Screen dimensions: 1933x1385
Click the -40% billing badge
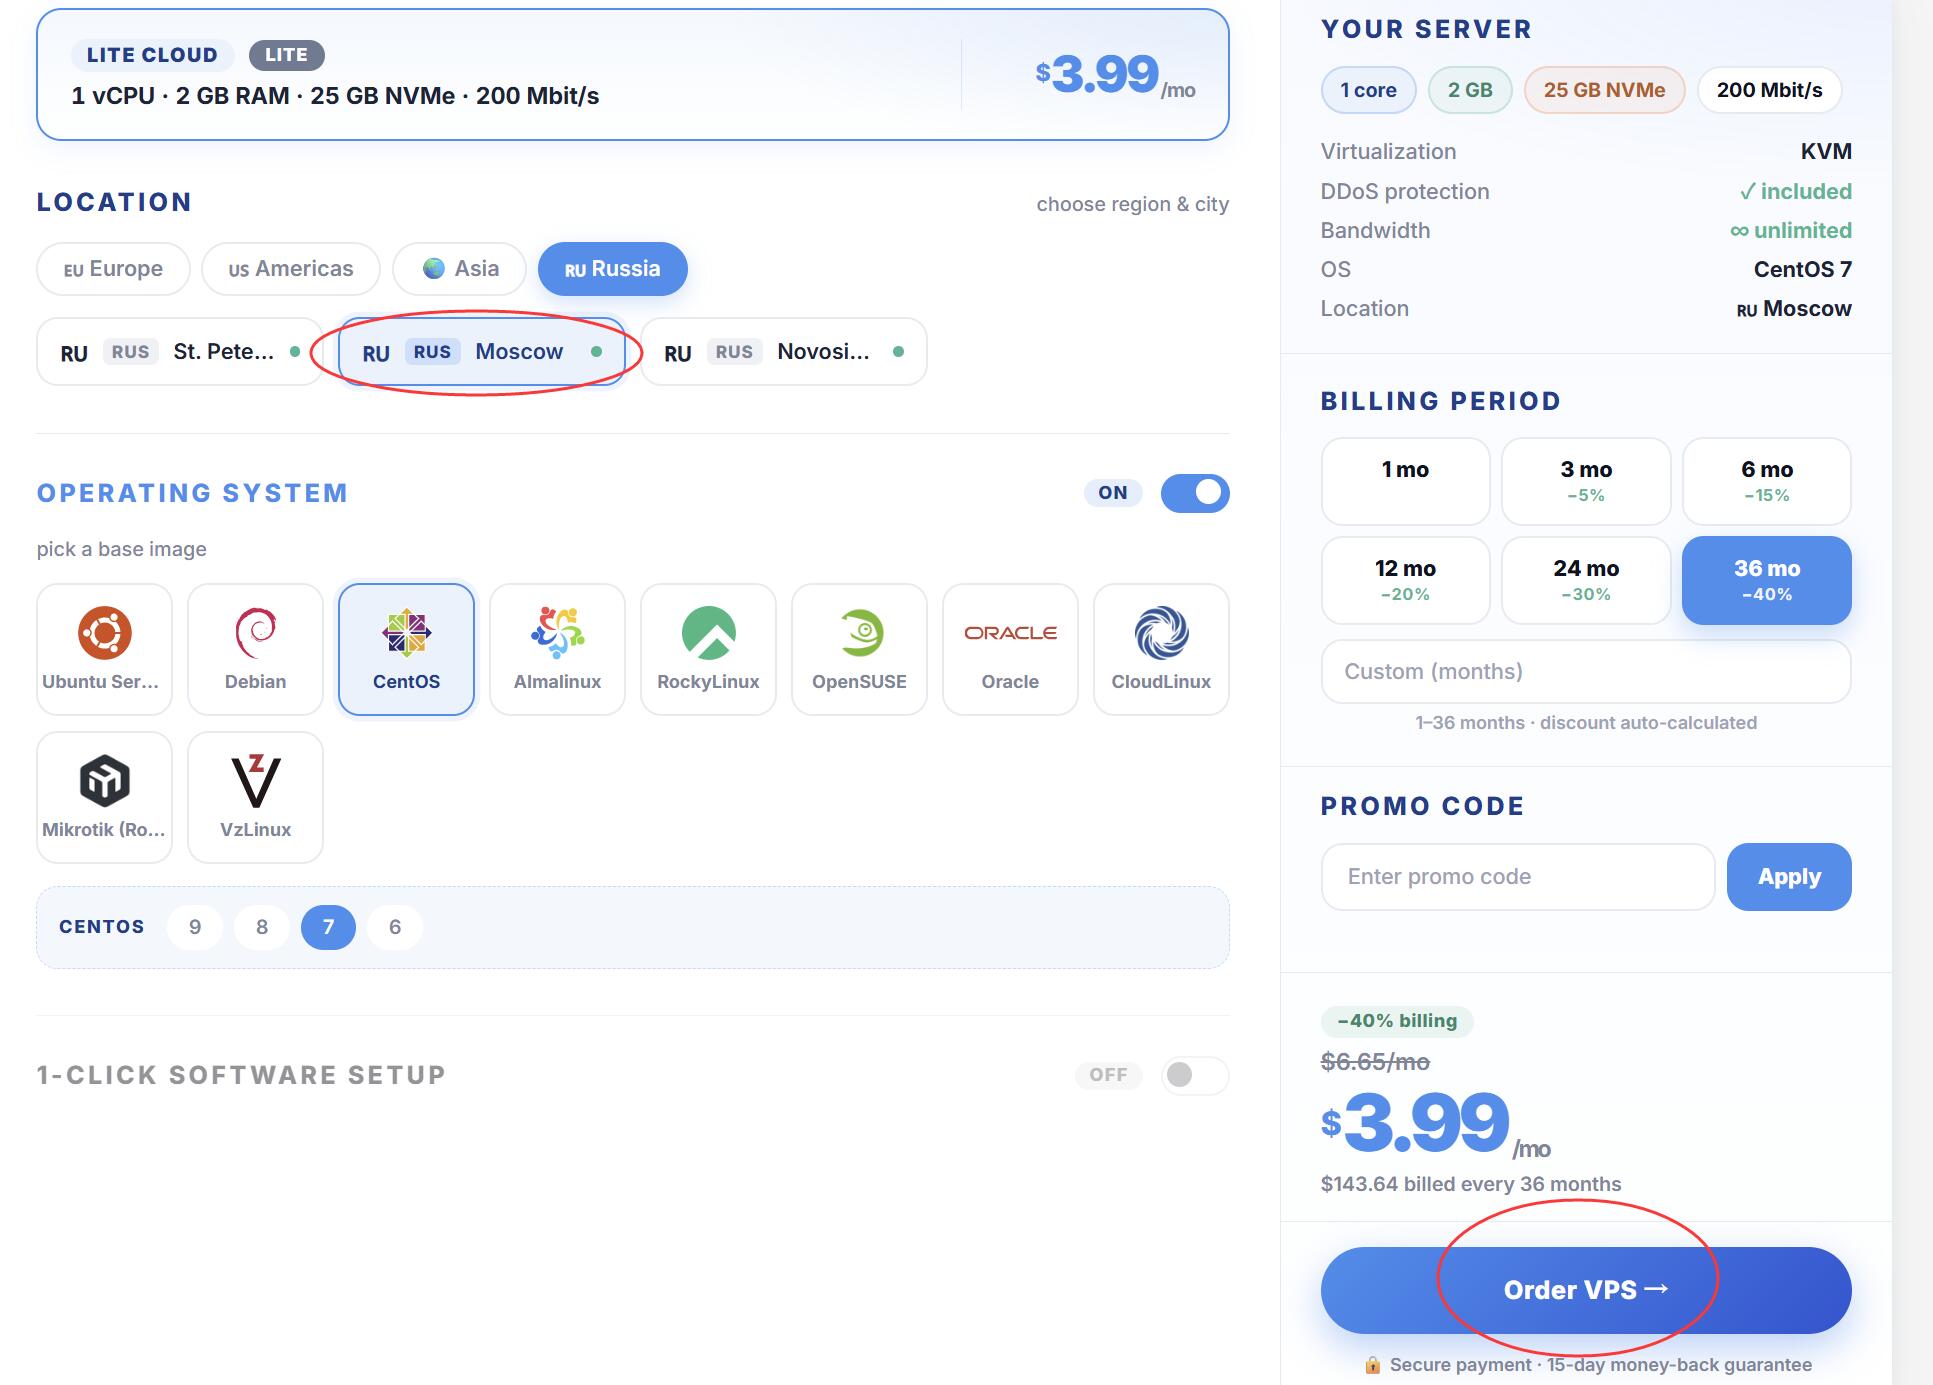click(x=1397, y=1021)
